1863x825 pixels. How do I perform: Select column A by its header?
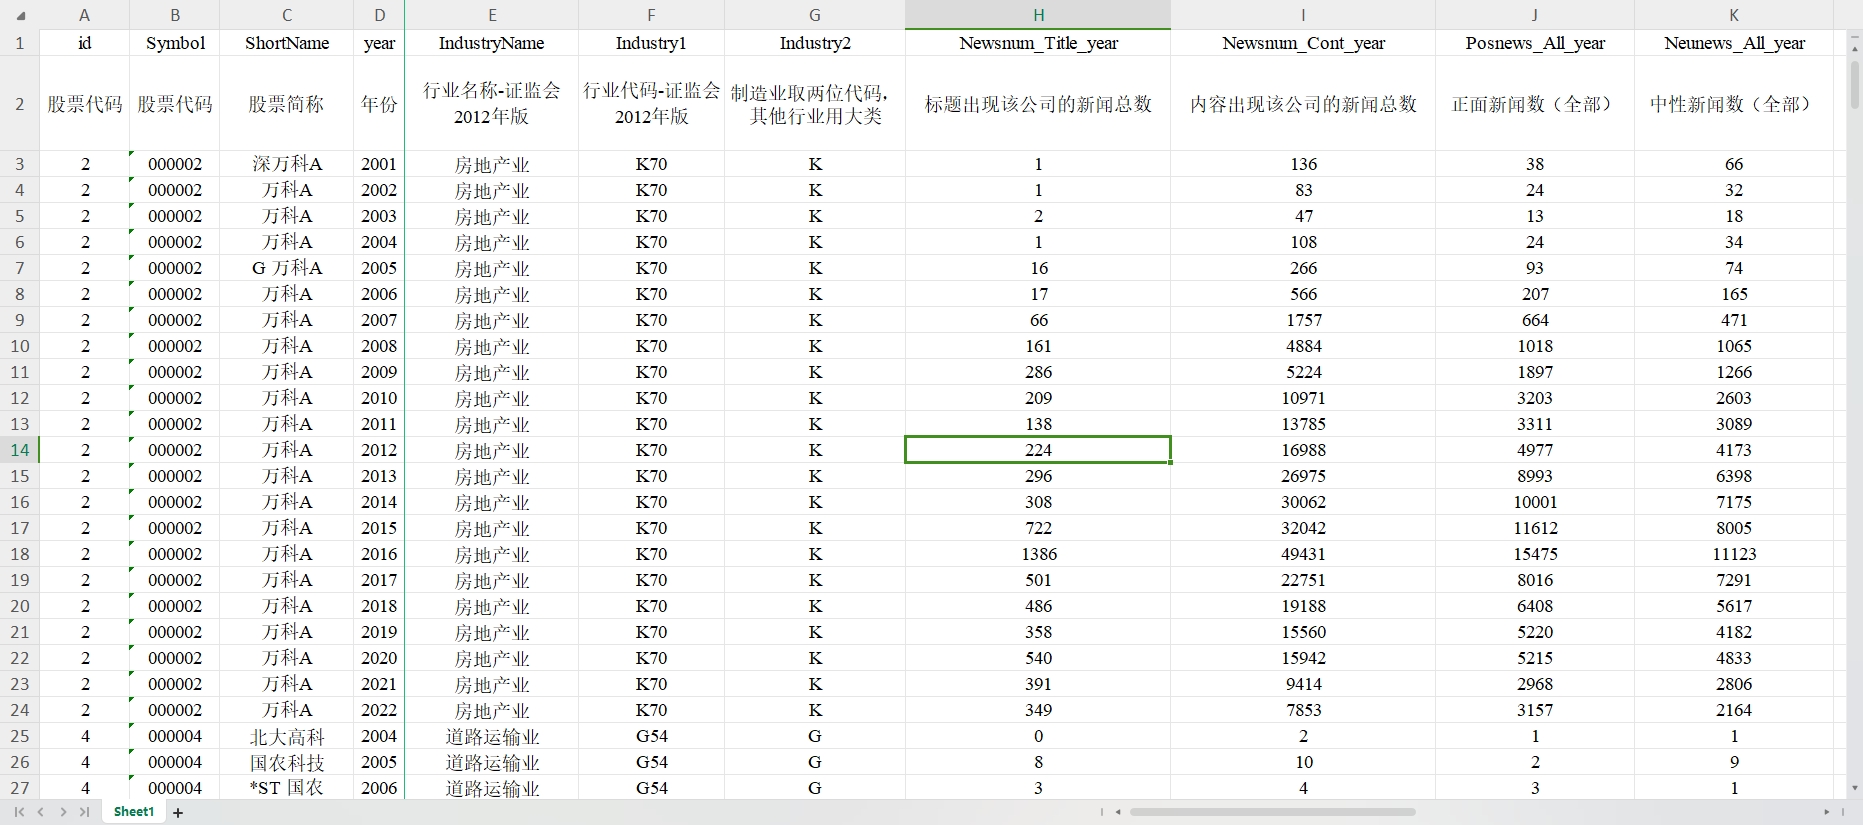[x=84, y=15]
